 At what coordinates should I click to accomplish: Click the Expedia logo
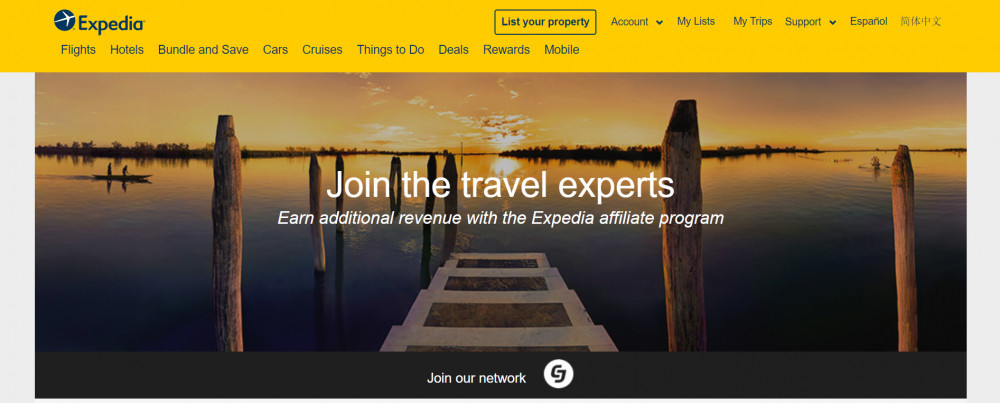tap(99, 22)
